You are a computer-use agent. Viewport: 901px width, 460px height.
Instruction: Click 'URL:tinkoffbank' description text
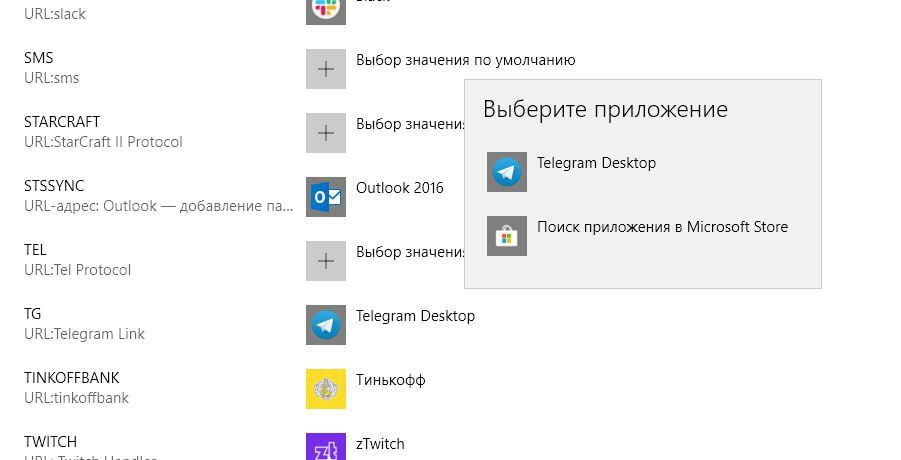[x=76, y=398]
